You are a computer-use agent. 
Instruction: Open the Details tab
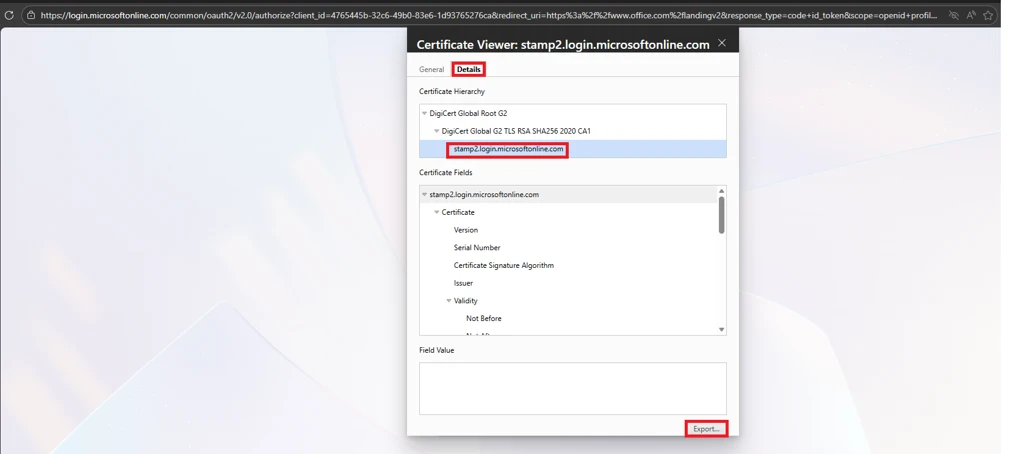click(x=468, y=70)
